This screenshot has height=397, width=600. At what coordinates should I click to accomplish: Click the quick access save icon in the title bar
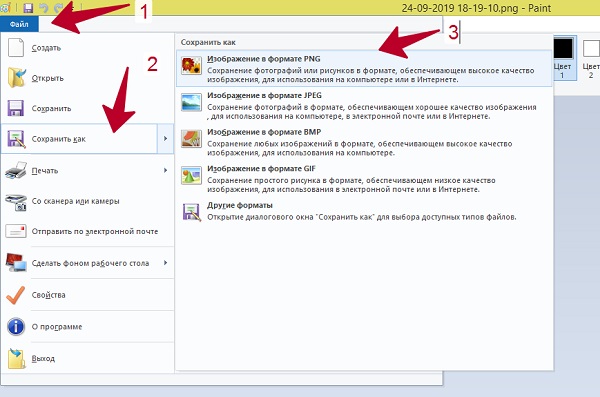(28, 7)
